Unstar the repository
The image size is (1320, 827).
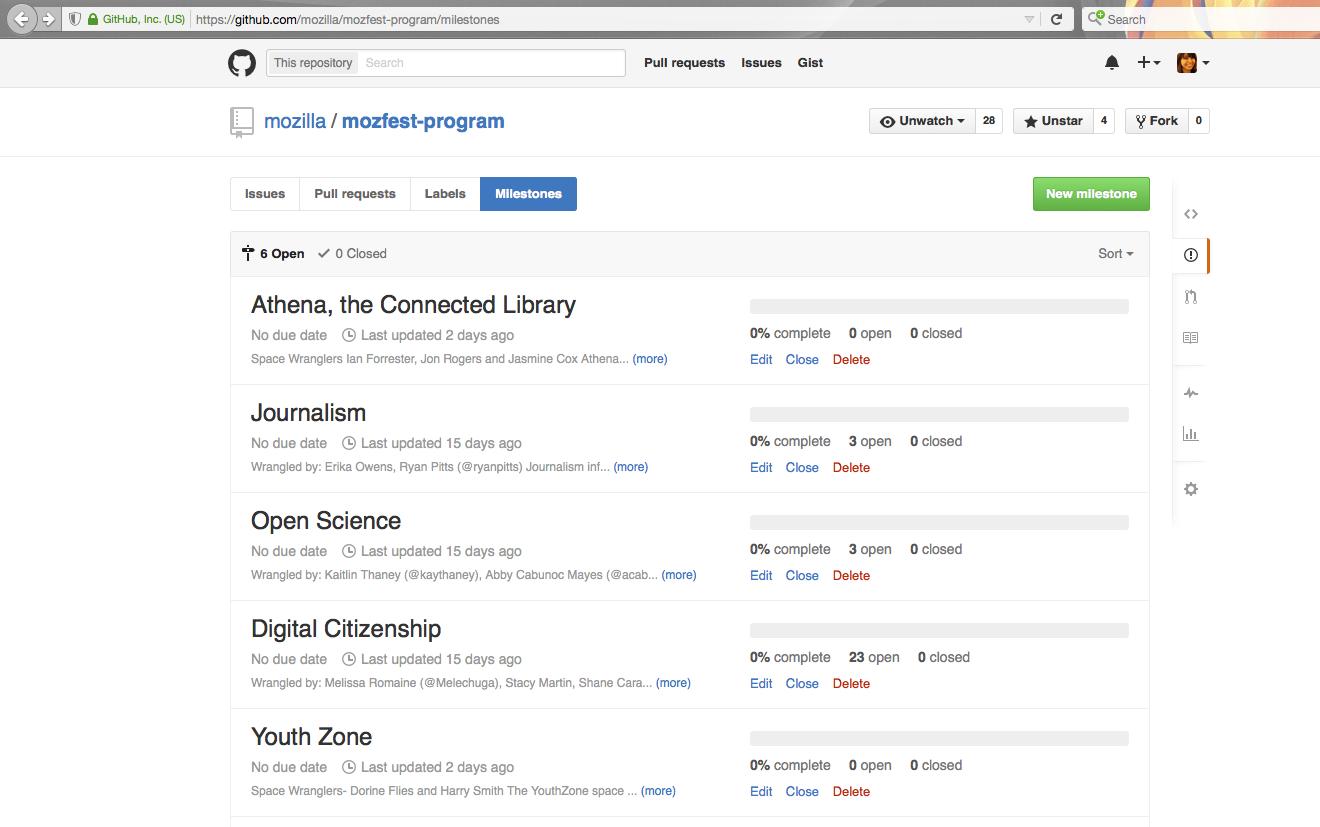tap(1053, 121)
